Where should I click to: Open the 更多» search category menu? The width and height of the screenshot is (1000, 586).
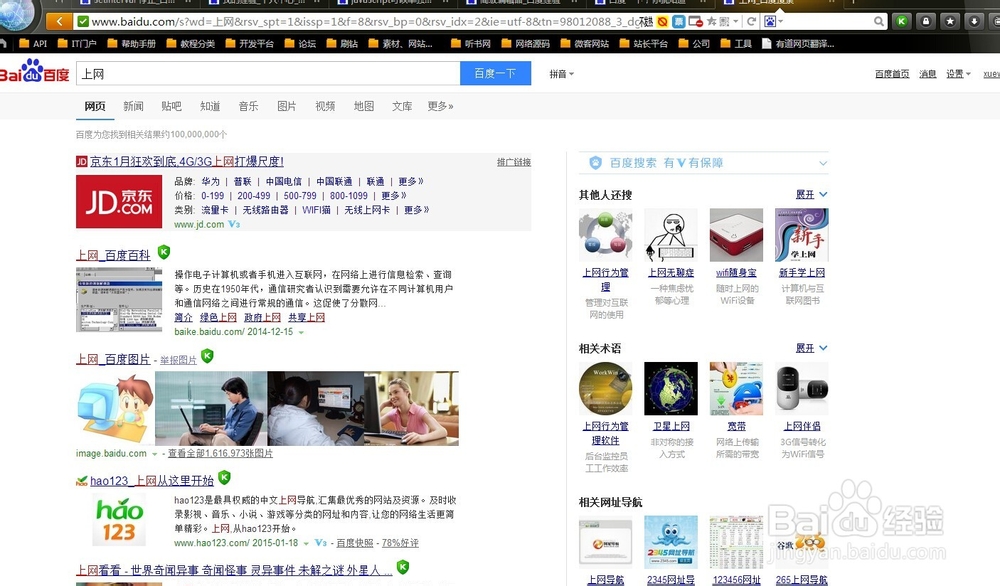(441, 106)
